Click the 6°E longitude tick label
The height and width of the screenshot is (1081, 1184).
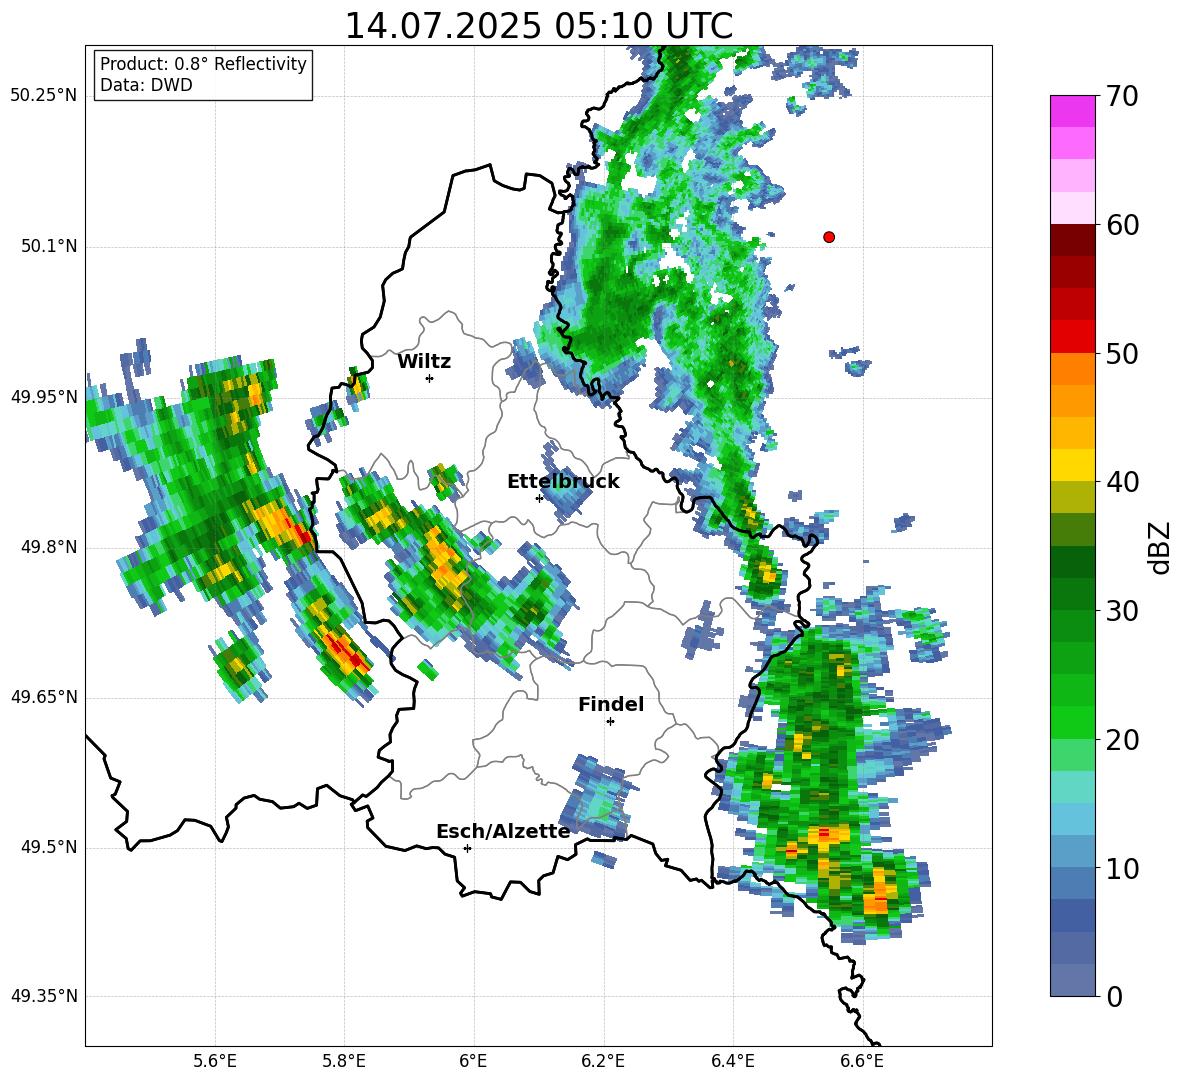pyautogui.click(x=474, y=1061)
